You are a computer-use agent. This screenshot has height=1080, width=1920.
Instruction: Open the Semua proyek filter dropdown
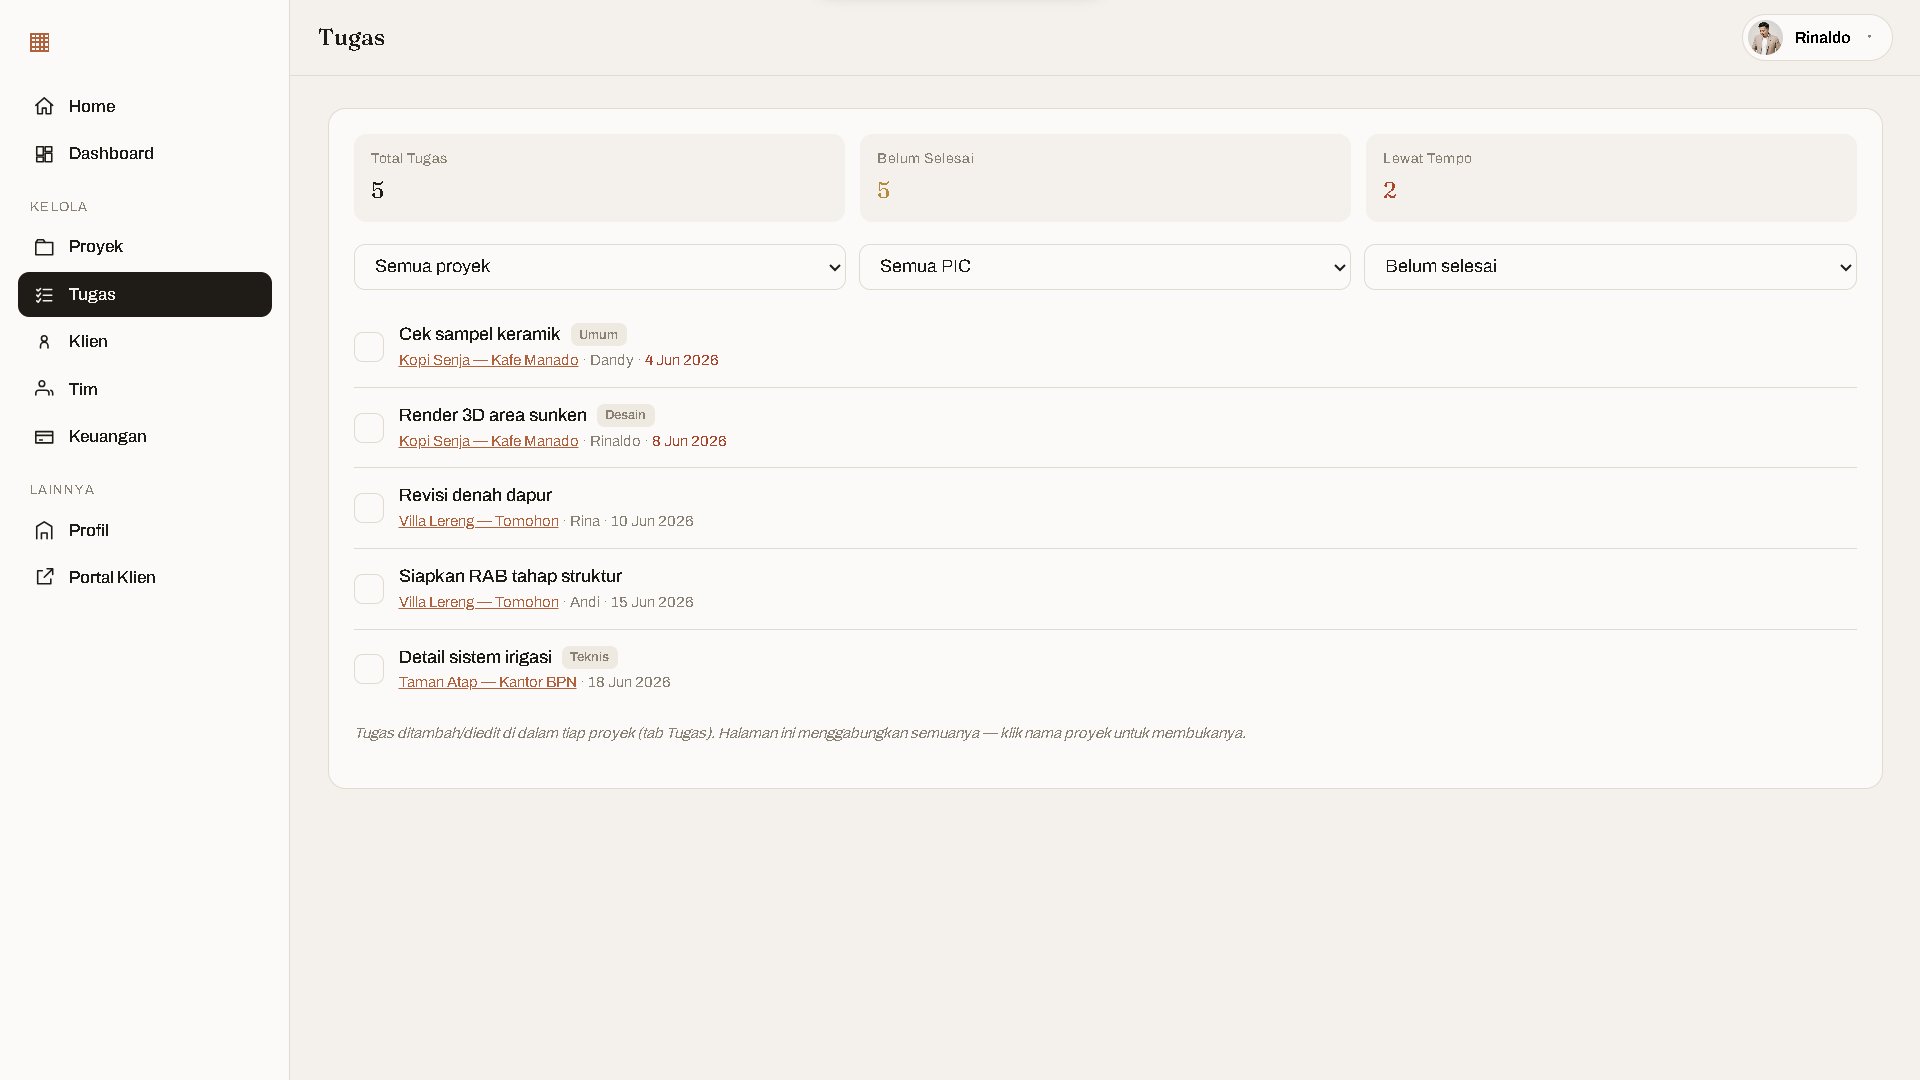click(600, 267)
